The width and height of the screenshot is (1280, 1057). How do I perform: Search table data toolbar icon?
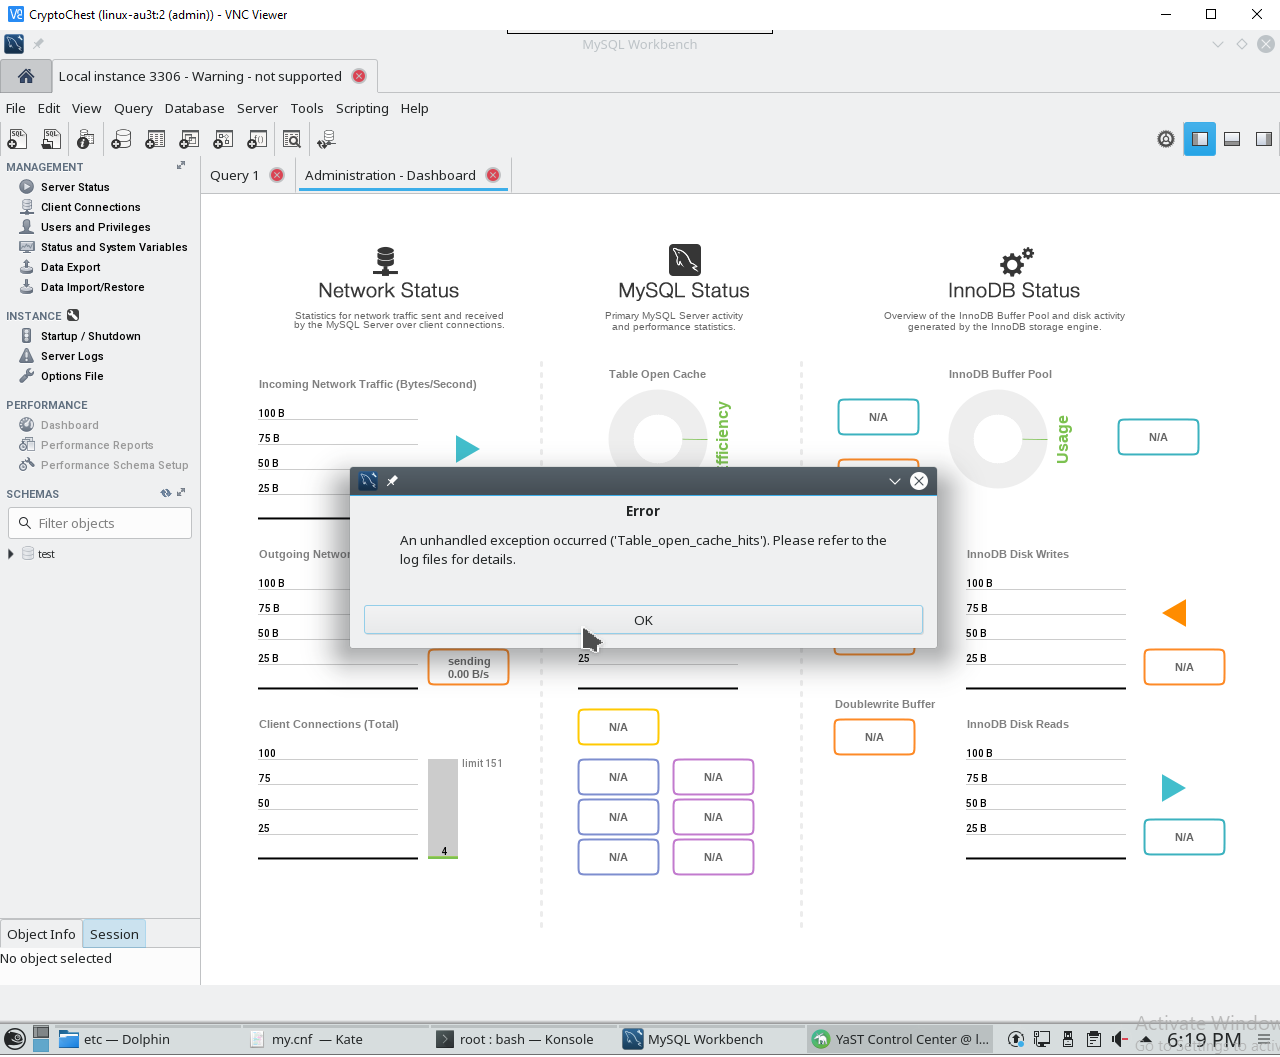point(292,139)
